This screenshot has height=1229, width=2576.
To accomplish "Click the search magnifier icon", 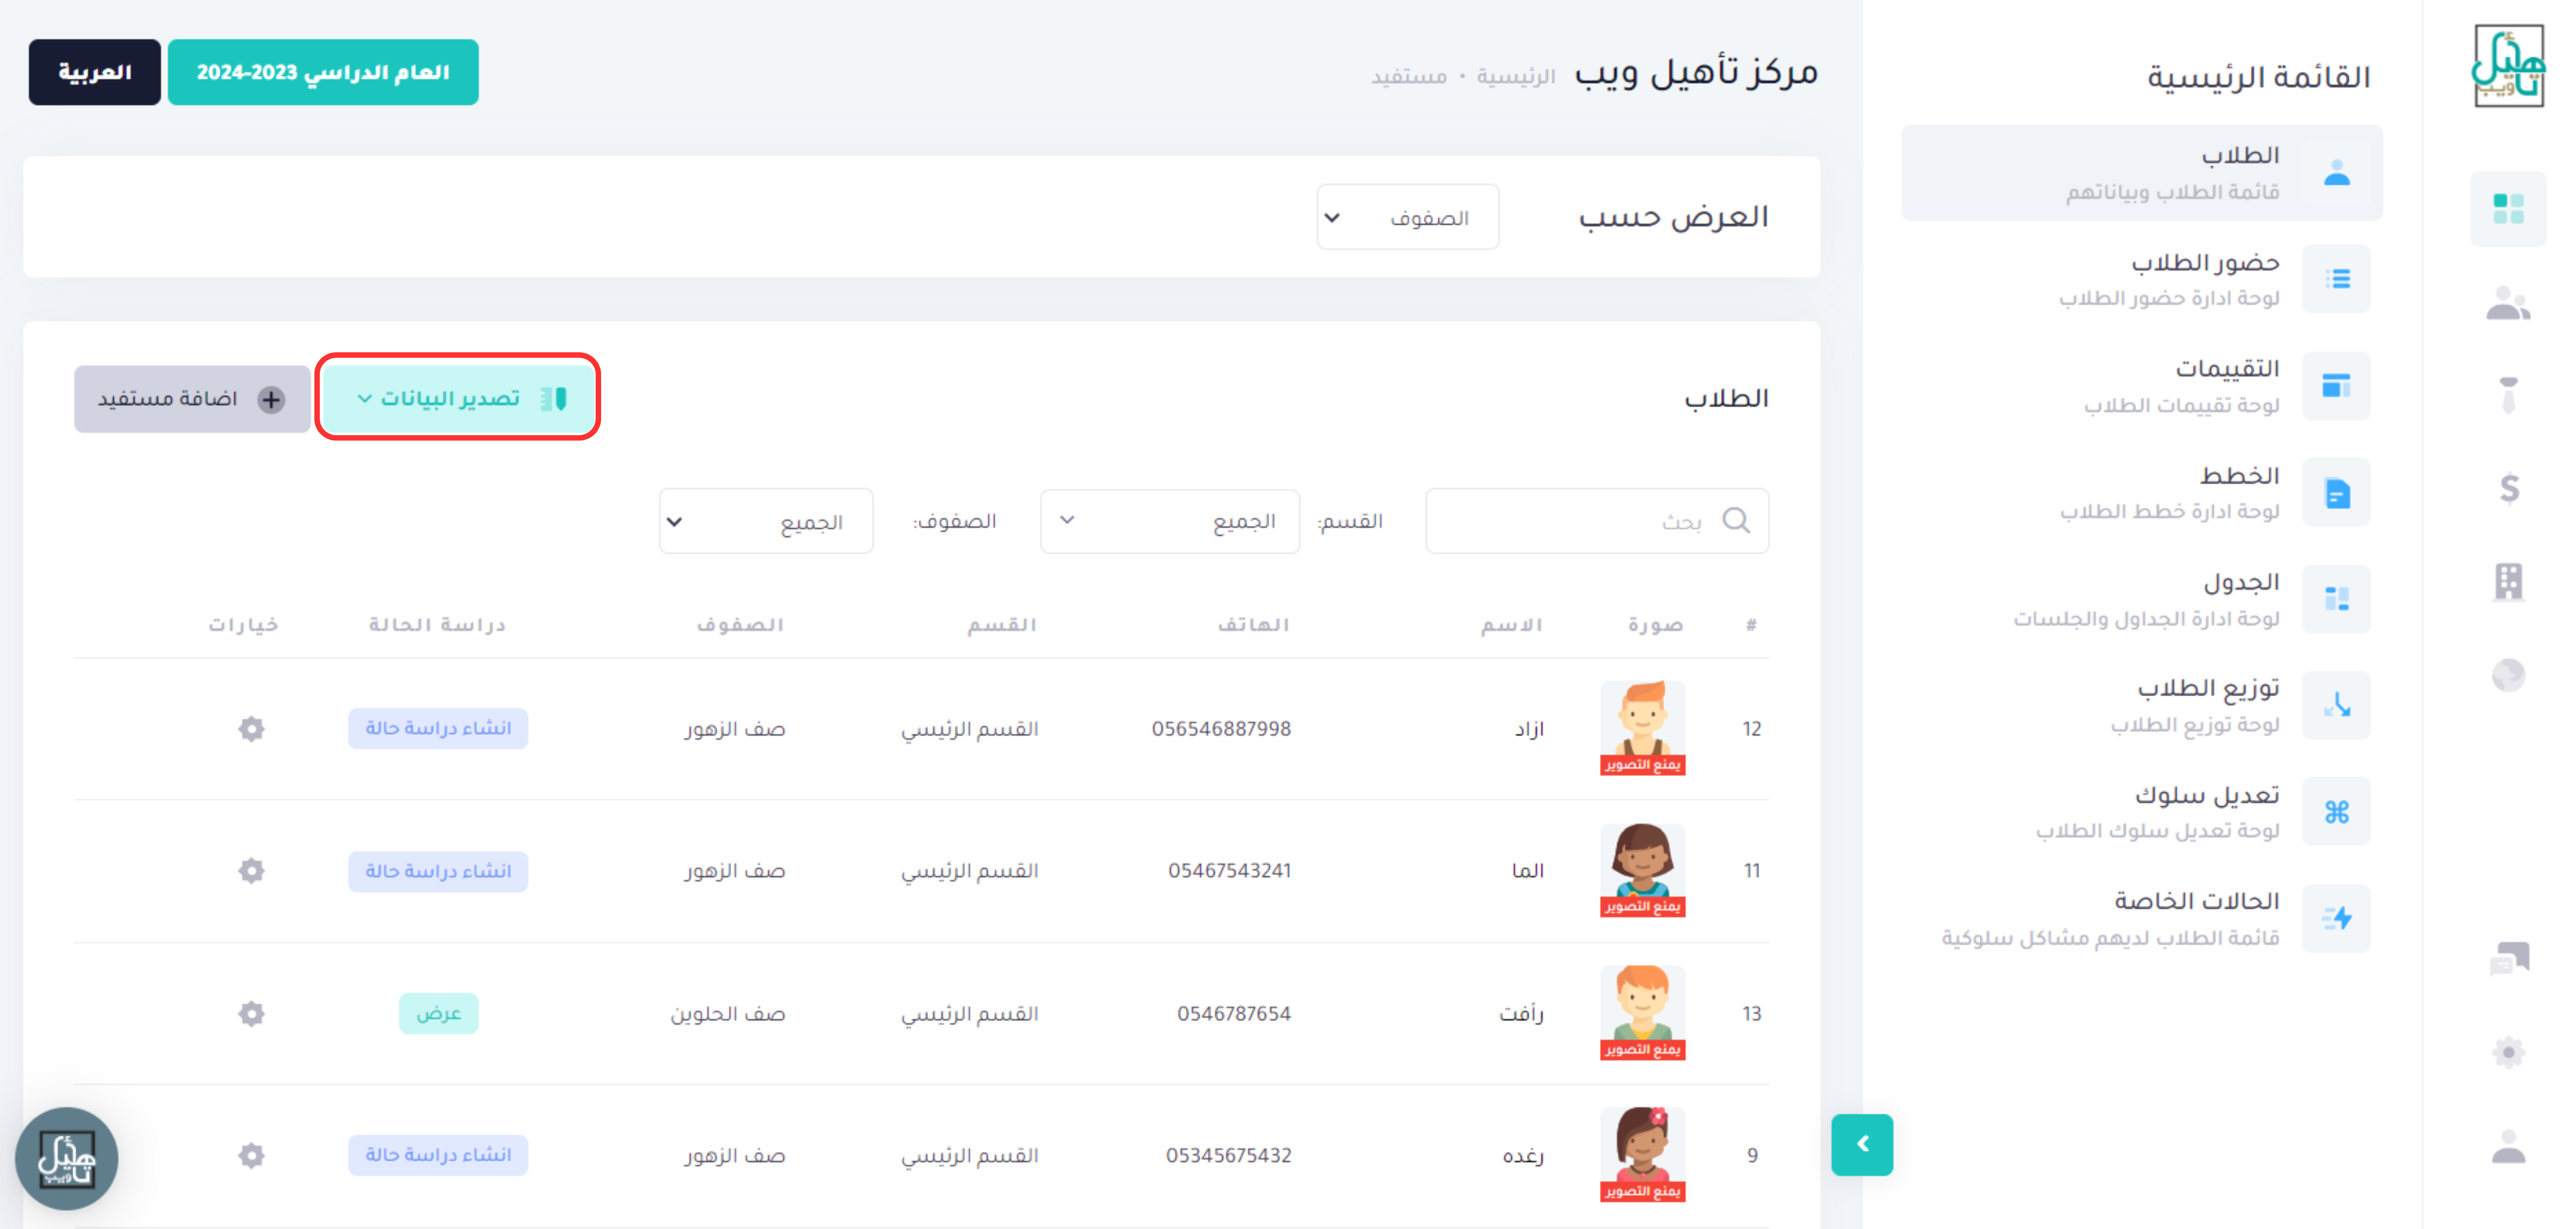I will pos(1736,521).
